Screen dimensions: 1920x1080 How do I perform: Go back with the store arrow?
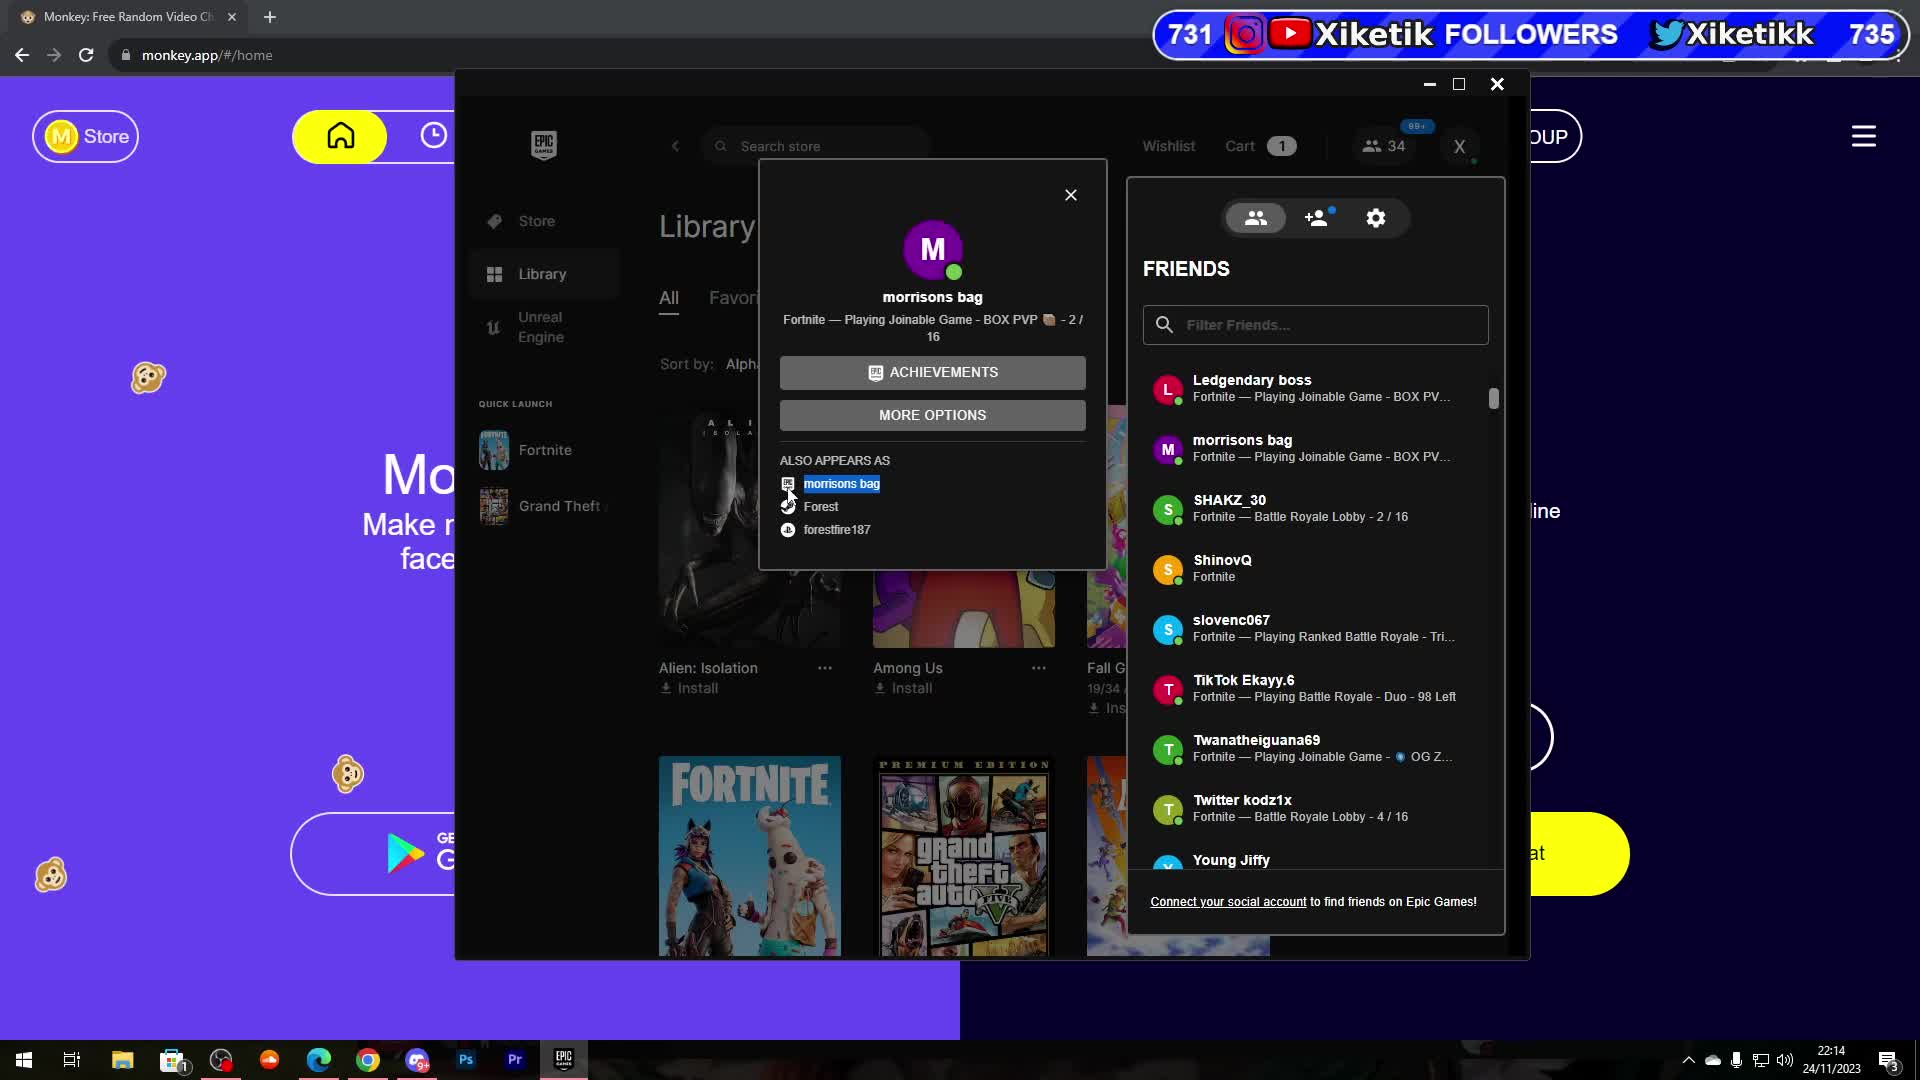pyautogui.click(x=675, y=146)
